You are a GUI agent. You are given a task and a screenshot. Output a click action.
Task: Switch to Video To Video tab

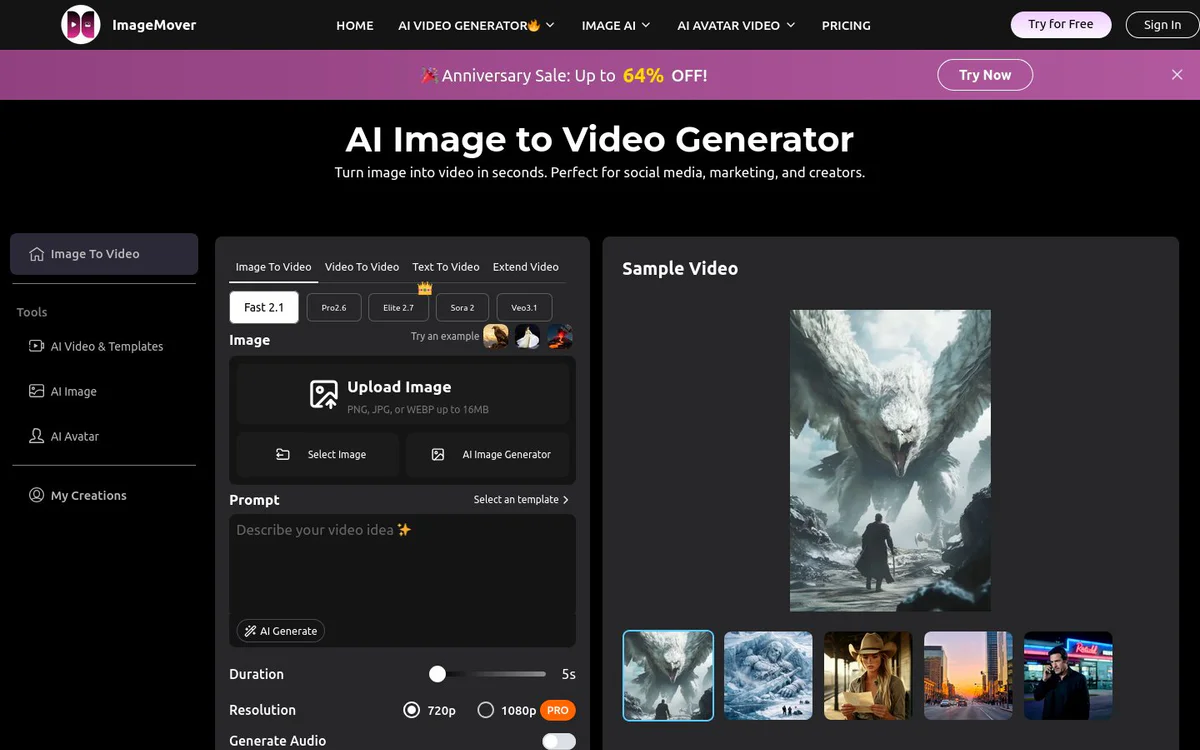point(362,267)
